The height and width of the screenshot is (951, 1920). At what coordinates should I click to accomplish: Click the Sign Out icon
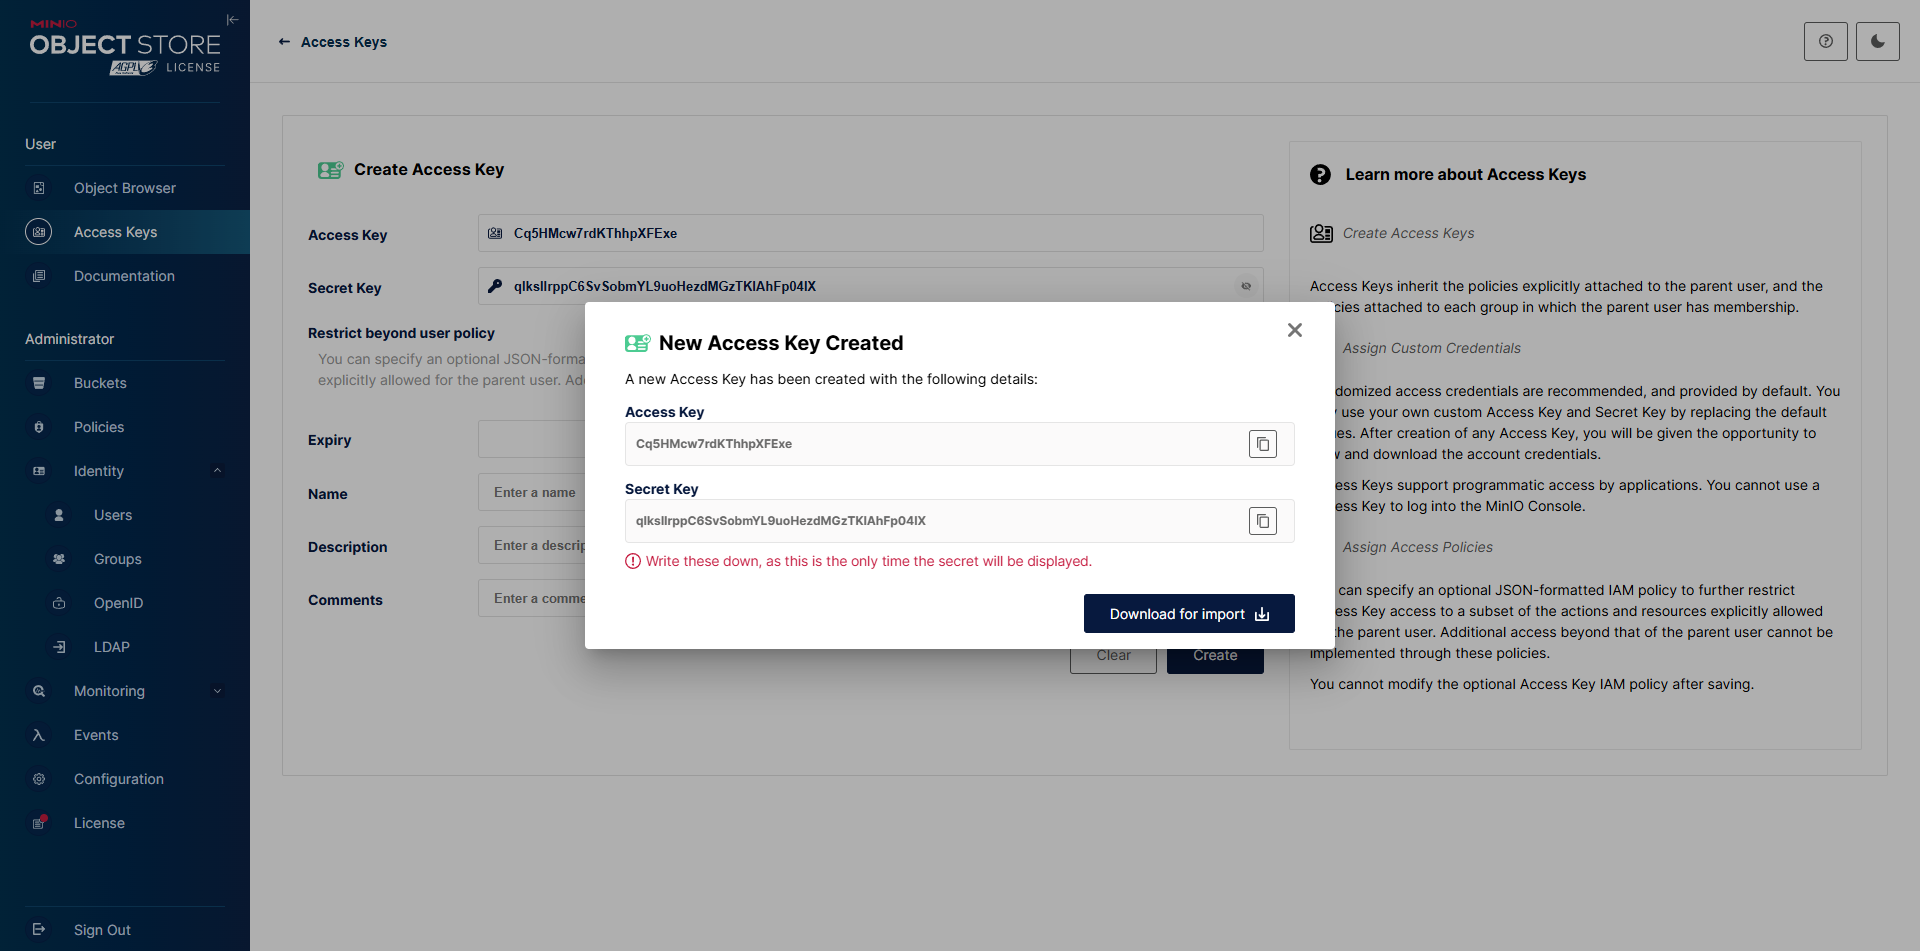click(39, 930)
